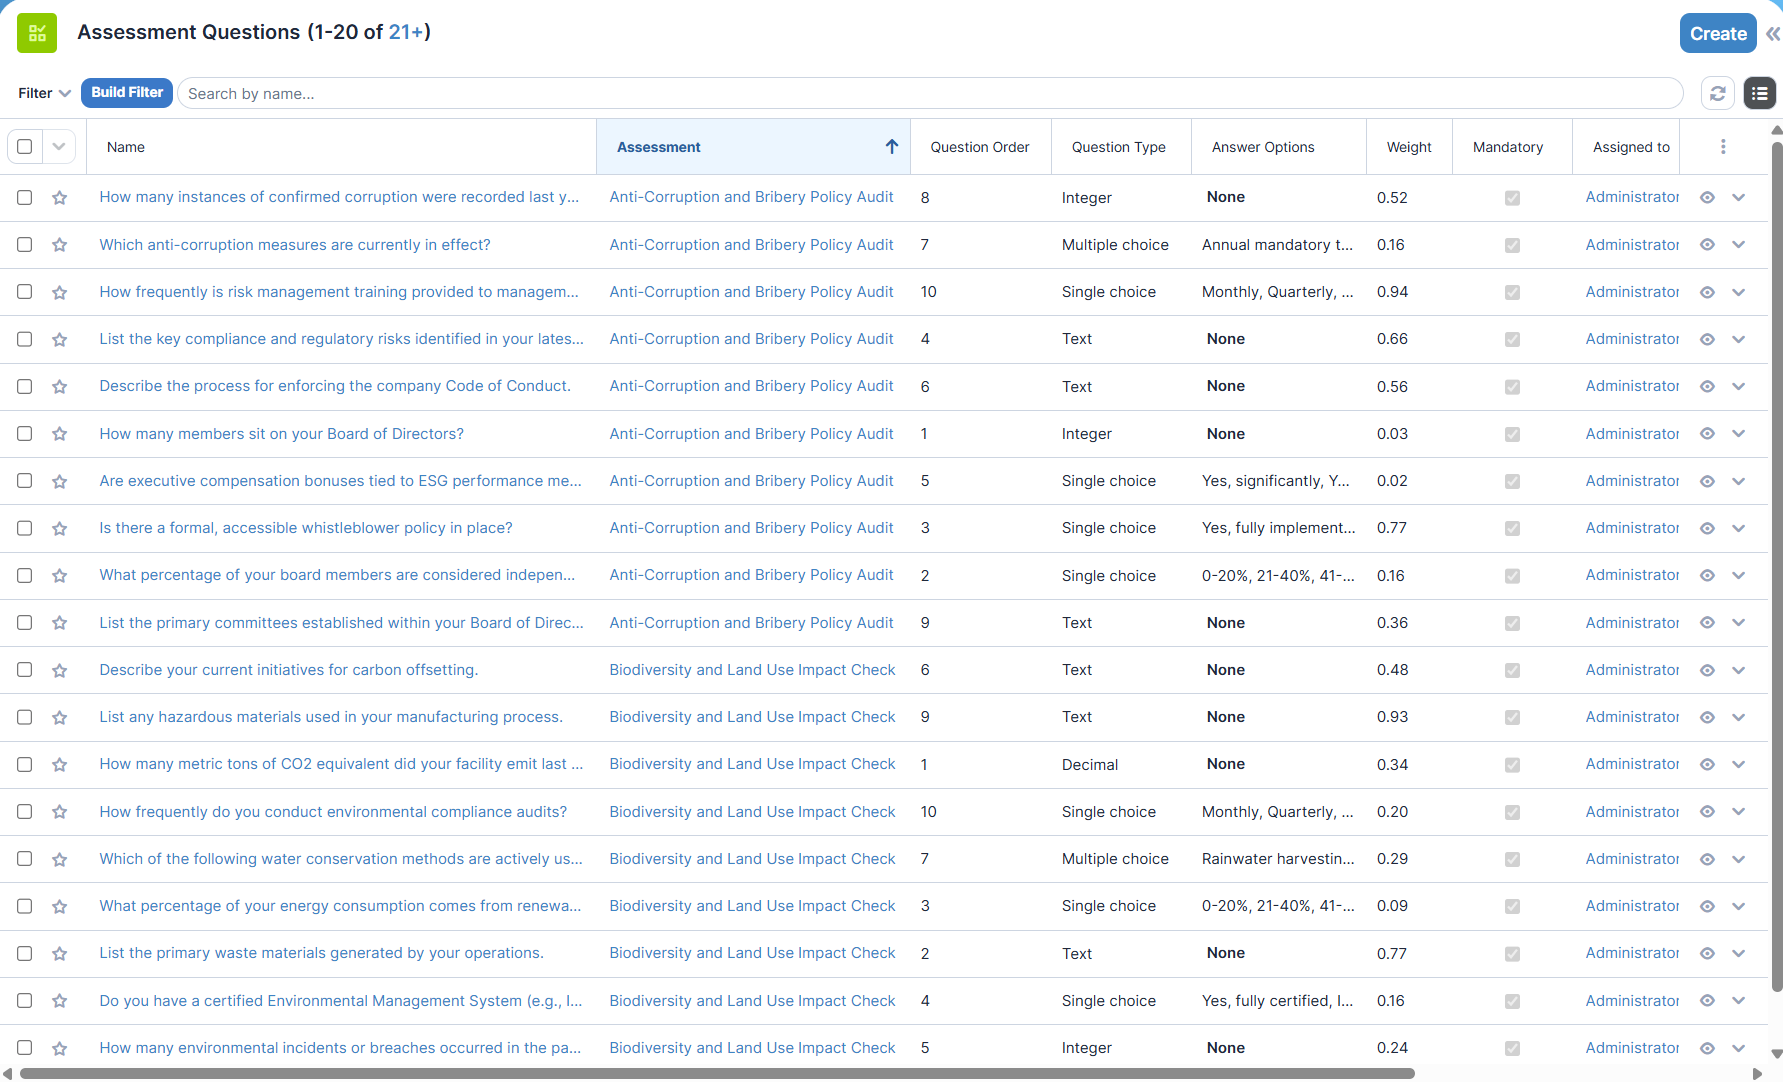Click the Search by name input field
Image resolution: width=1783 pixels, height=1082 pixels.
930,93
